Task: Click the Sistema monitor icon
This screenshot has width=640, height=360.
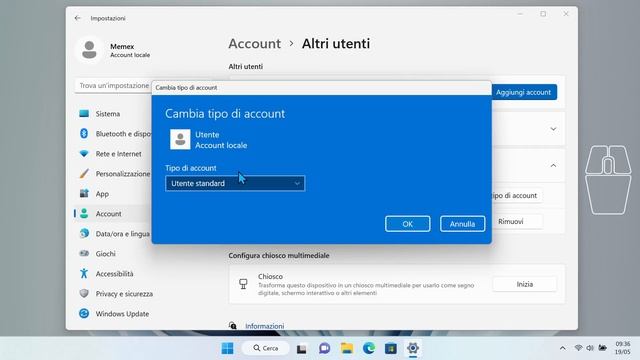Action: point(84,113)
